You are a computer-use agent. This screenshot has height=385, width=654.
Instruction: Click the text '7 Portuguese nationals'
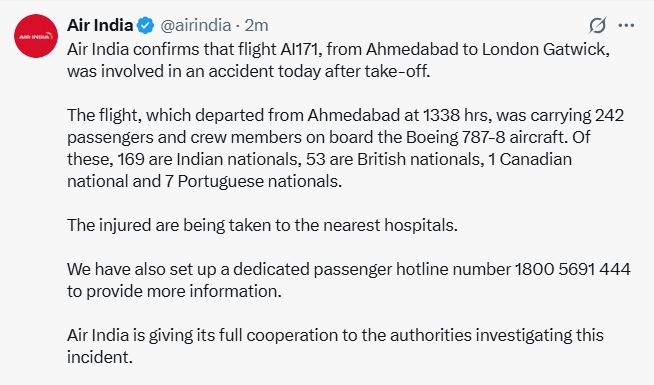click(253, 181)
